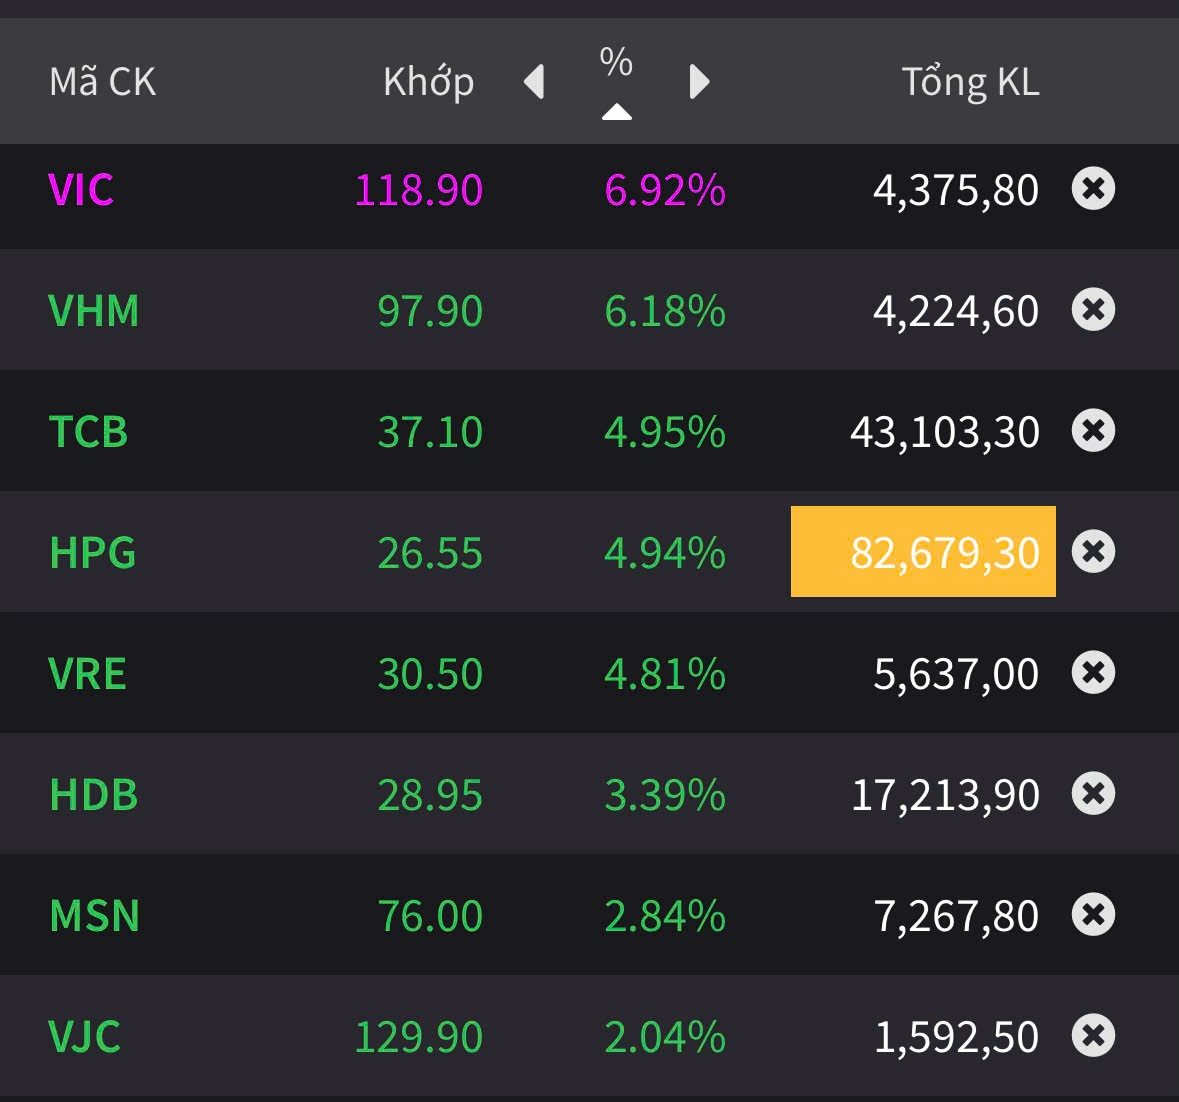Switch to next column with right arrow
This screenshot has width=1179, height=1102.
(x=699, y=82)
